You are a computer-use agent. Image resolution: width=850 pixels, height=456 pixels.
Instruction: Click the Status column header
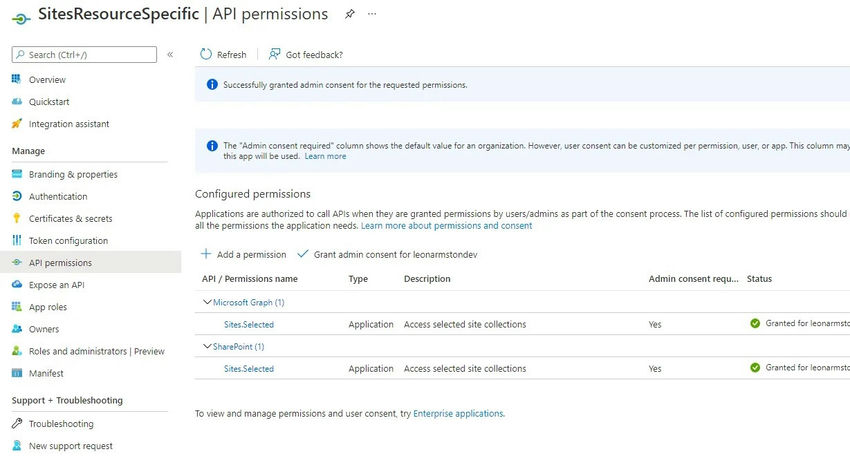(x=759, y=279)
